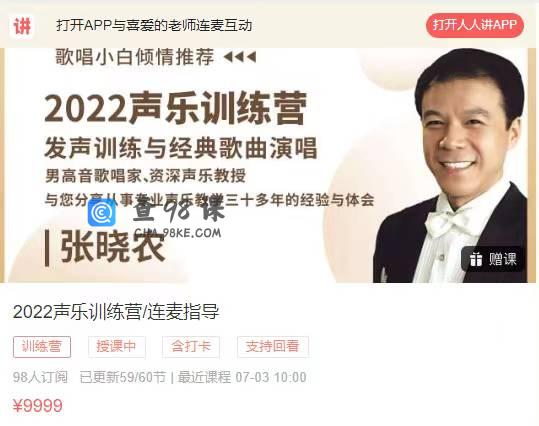Click the price ¥9999
Screen dimensions: 539x426
38,406
